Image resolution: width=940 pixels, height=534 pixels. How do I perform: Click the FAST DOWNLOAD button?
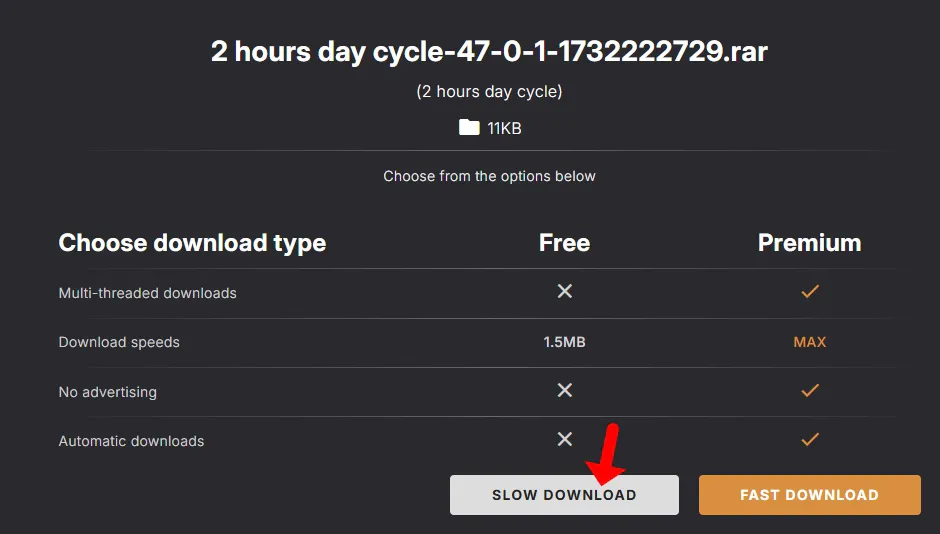[x=809, y=495]
